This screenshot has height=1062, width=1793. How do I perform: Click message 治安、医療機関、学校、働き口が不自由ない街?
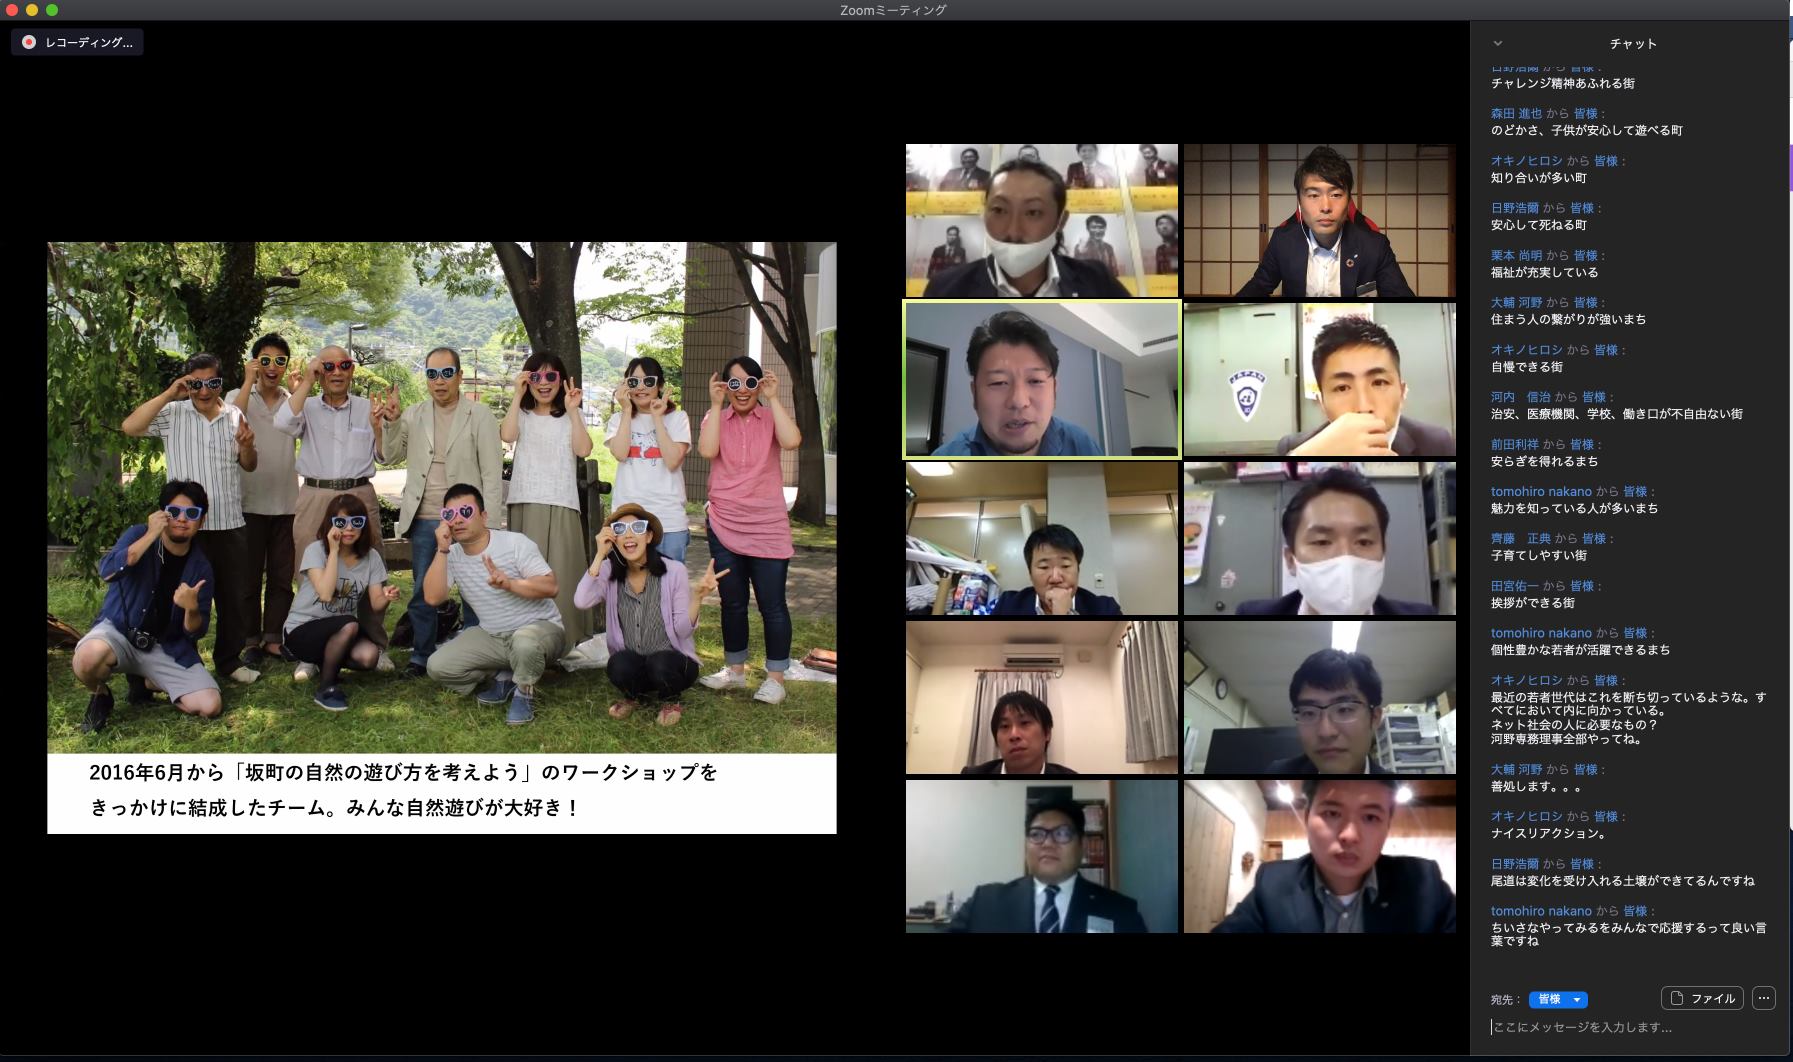1617,414
